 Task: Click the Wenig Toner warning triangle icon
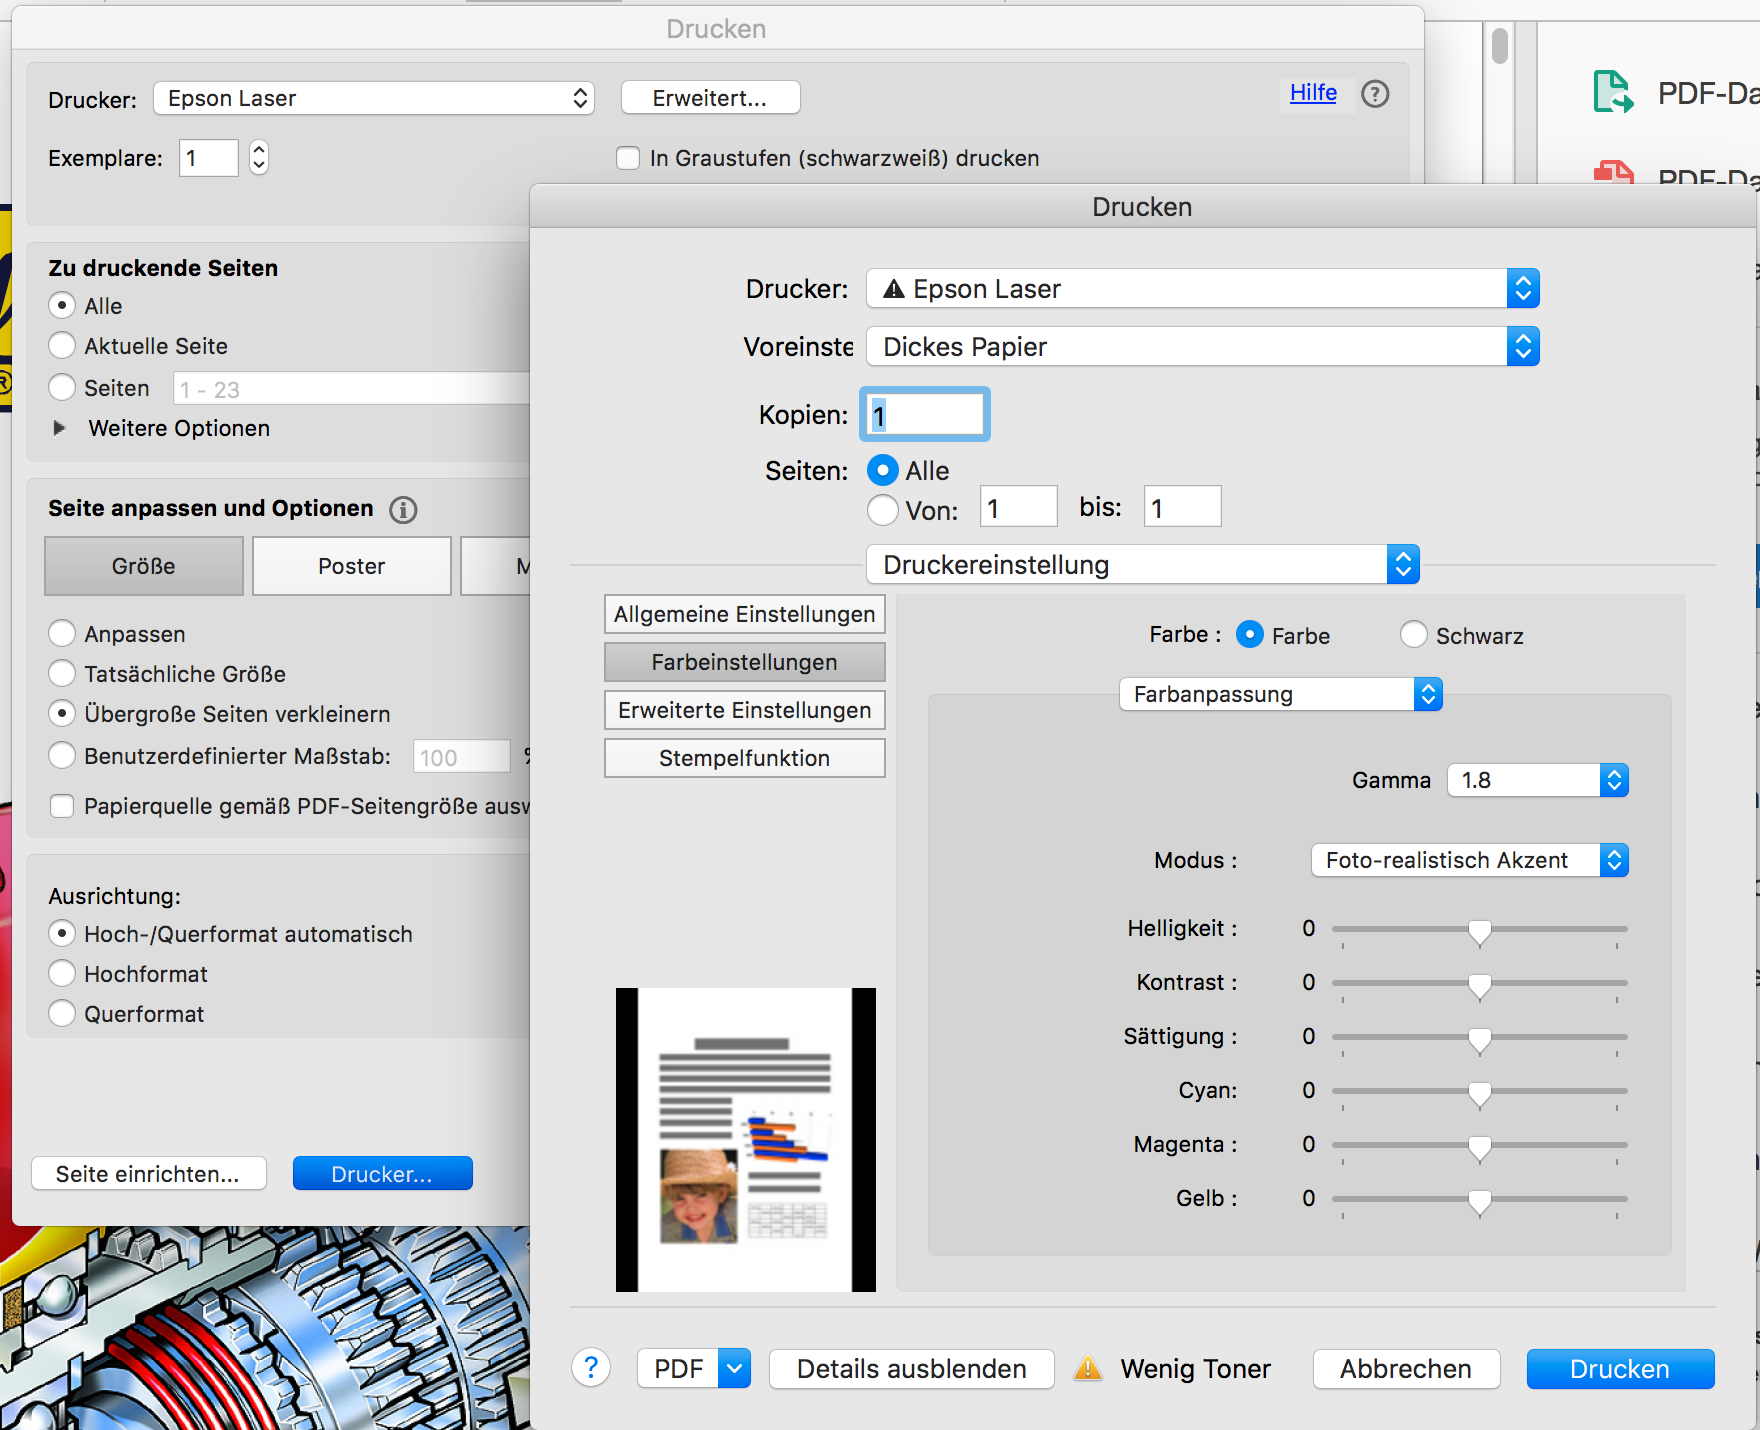1087,1368
